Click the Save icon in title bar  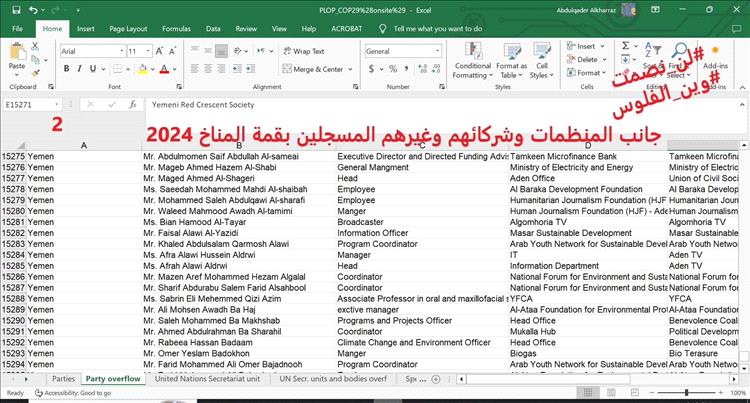coord(16,10)
